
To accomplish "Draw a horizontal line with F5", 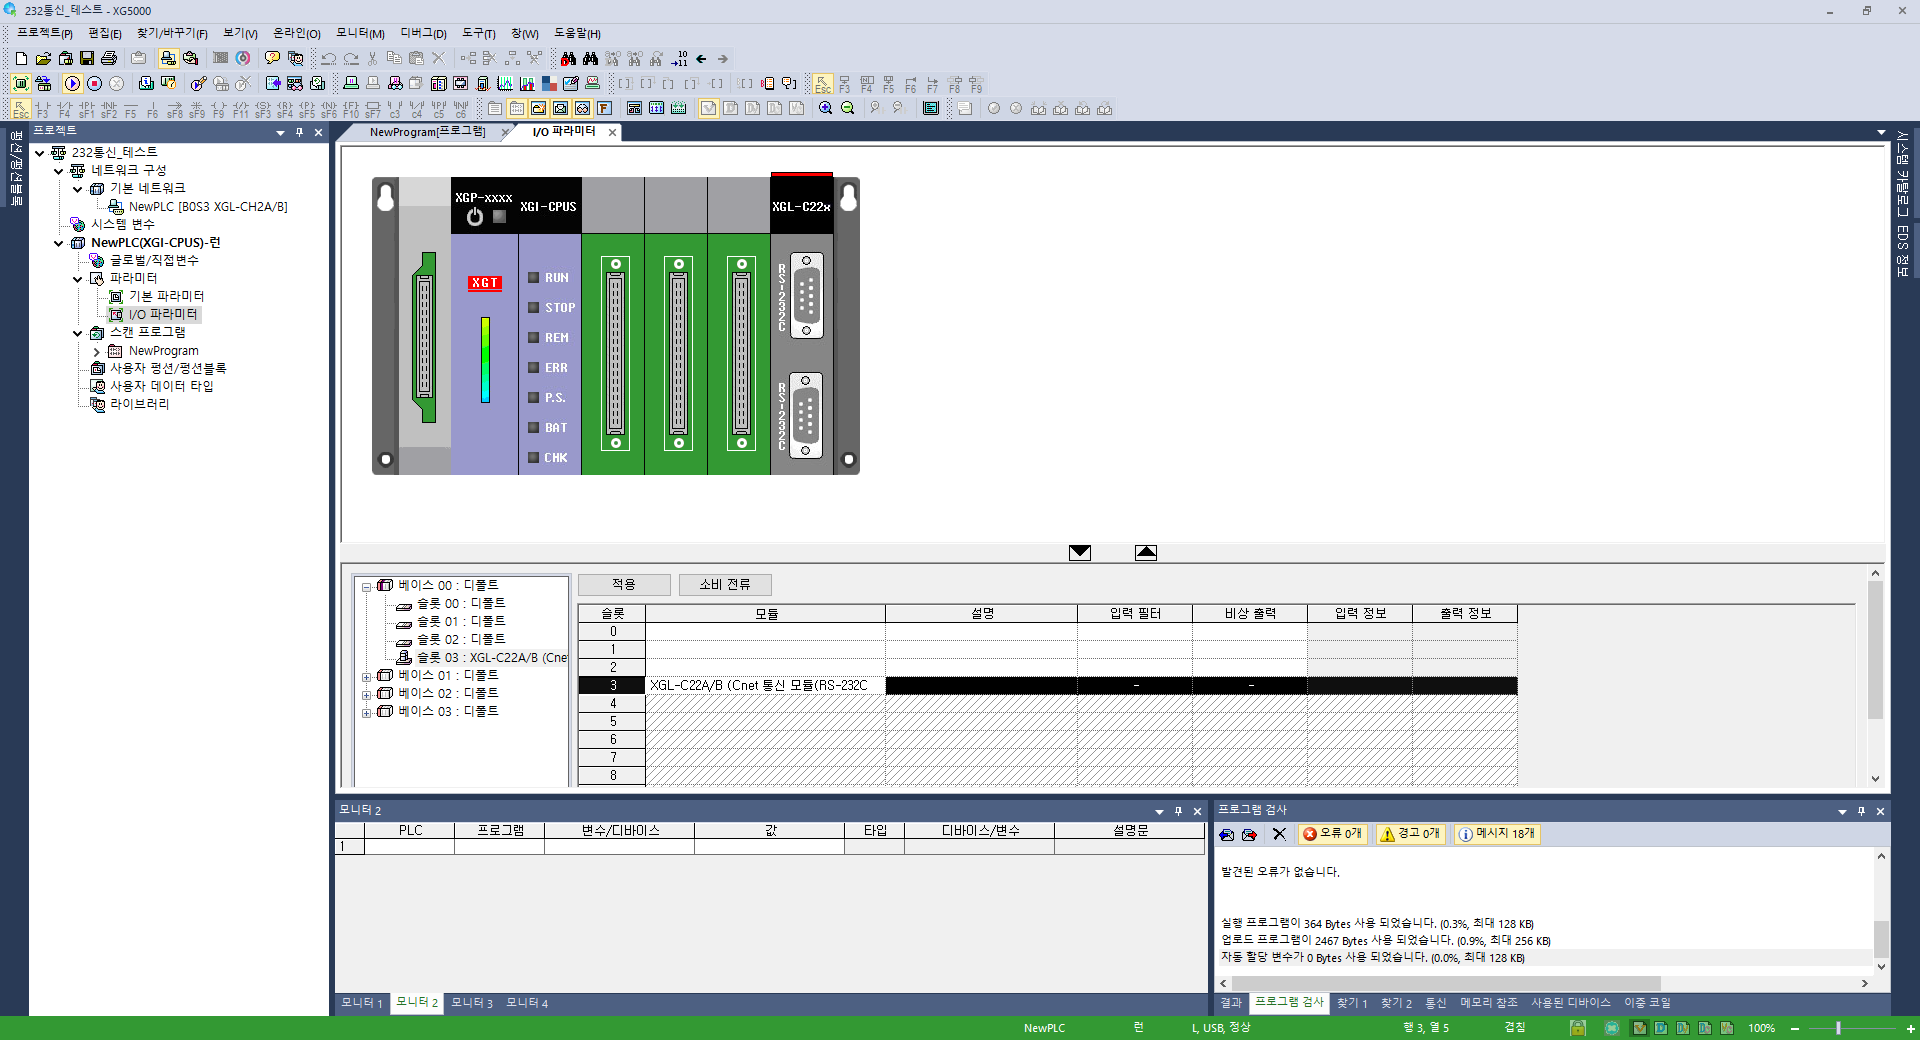I will (x=130, y=108).
